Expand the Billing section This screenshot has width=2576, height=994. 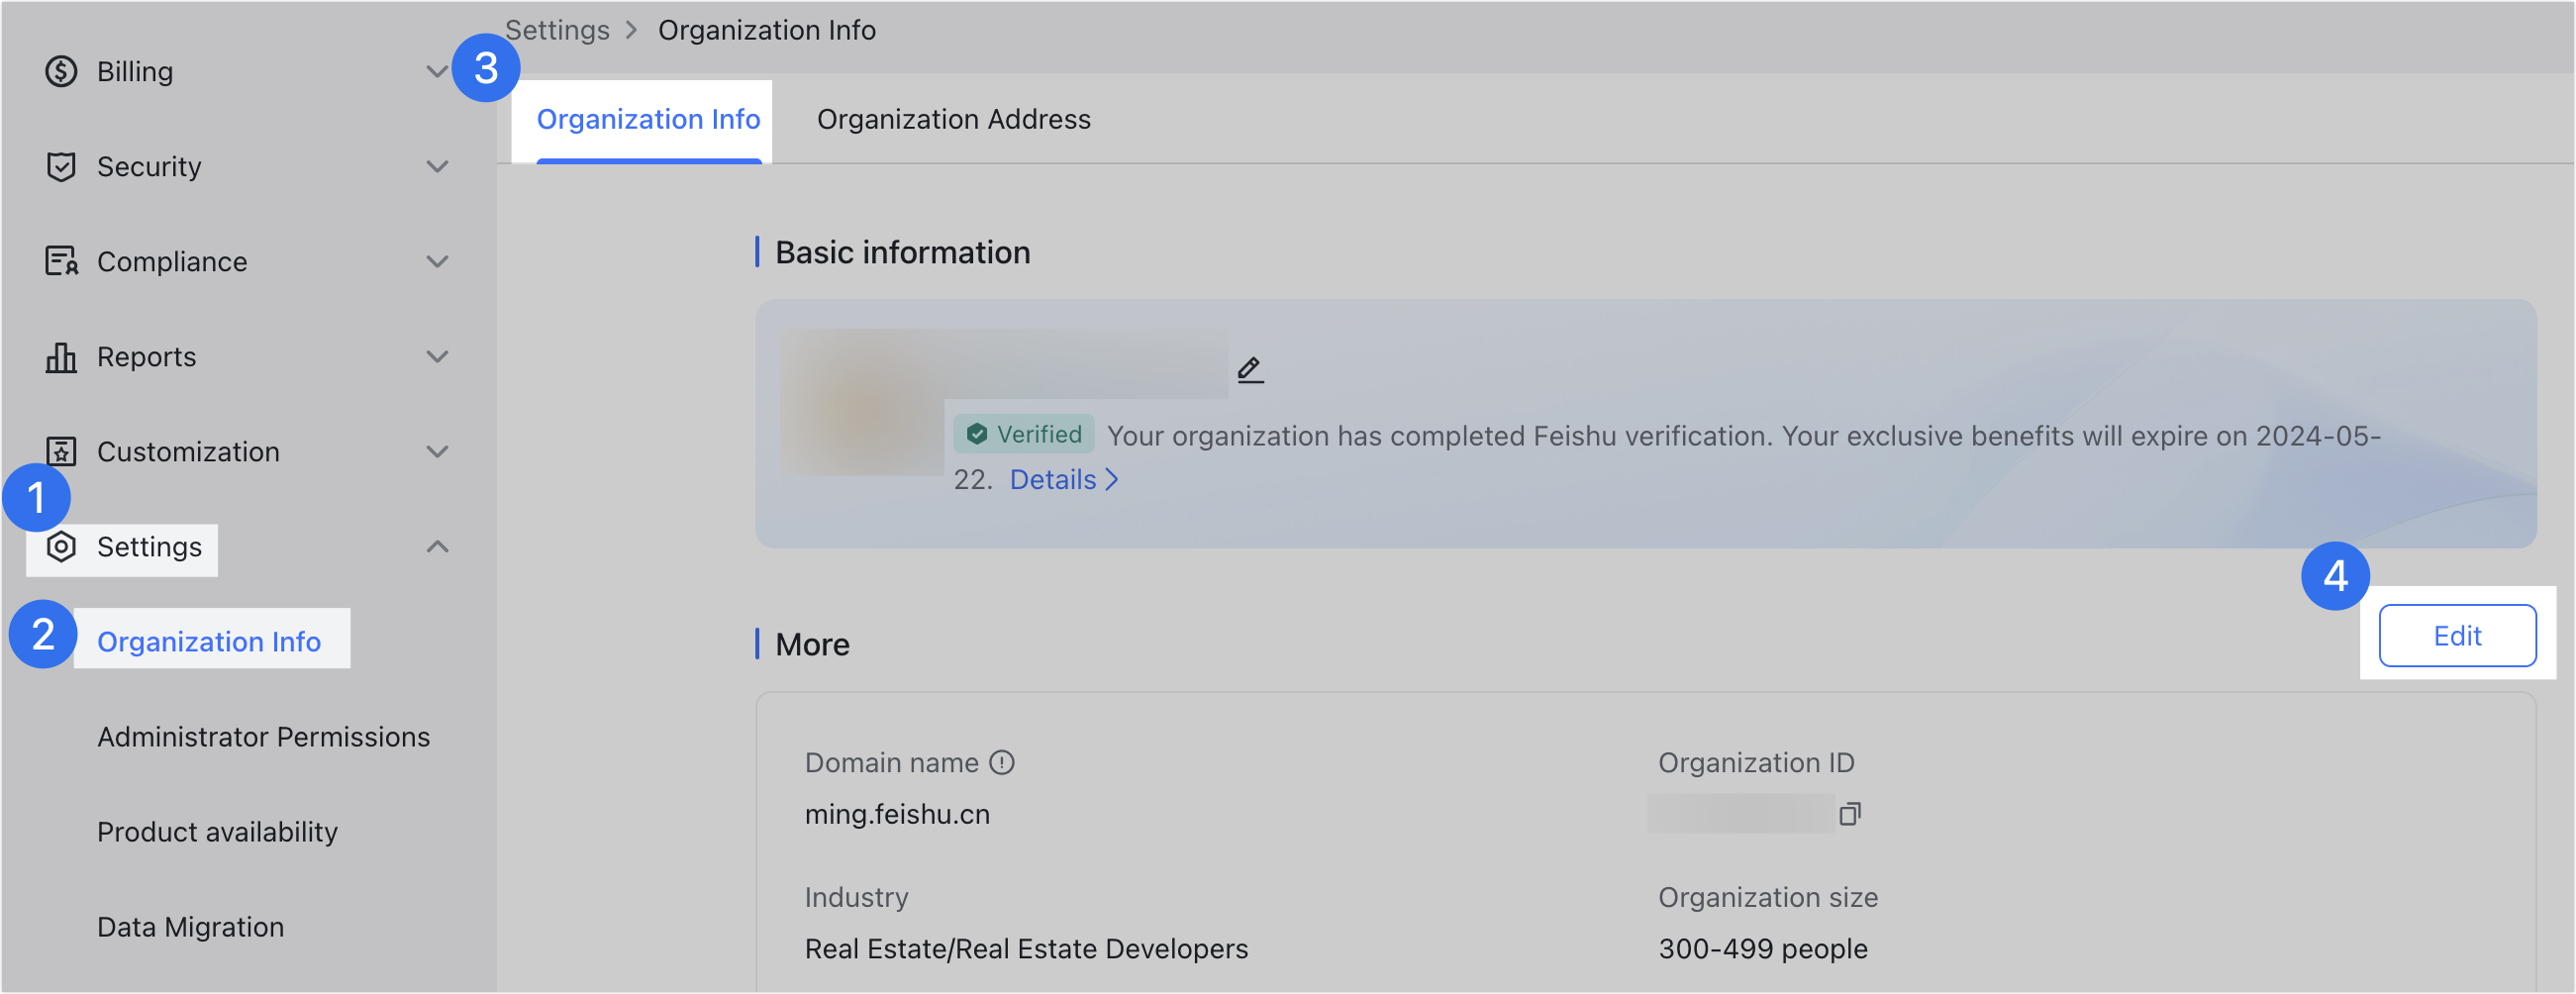tap(437, 71)
